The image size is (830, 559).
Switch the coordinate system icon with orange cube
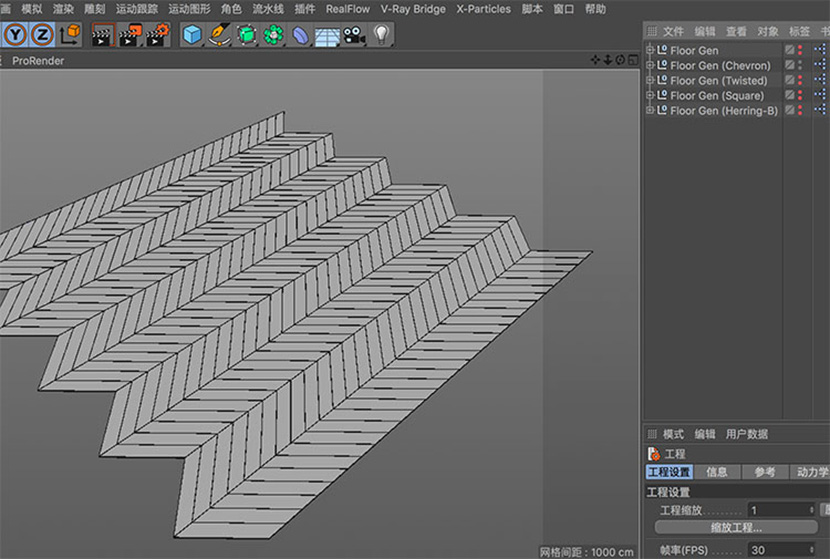[69, 35]
